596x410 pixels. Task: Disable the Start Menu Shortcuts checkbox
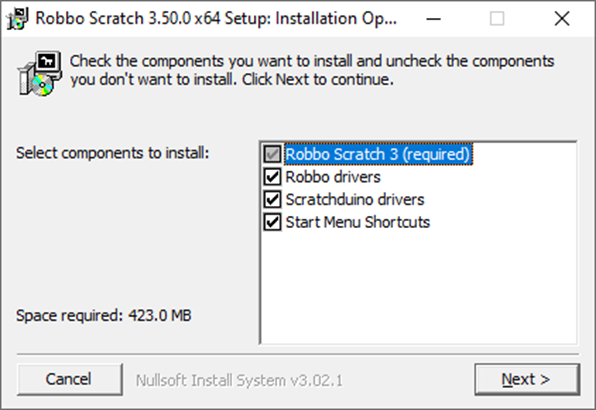[x=272, y=222]
